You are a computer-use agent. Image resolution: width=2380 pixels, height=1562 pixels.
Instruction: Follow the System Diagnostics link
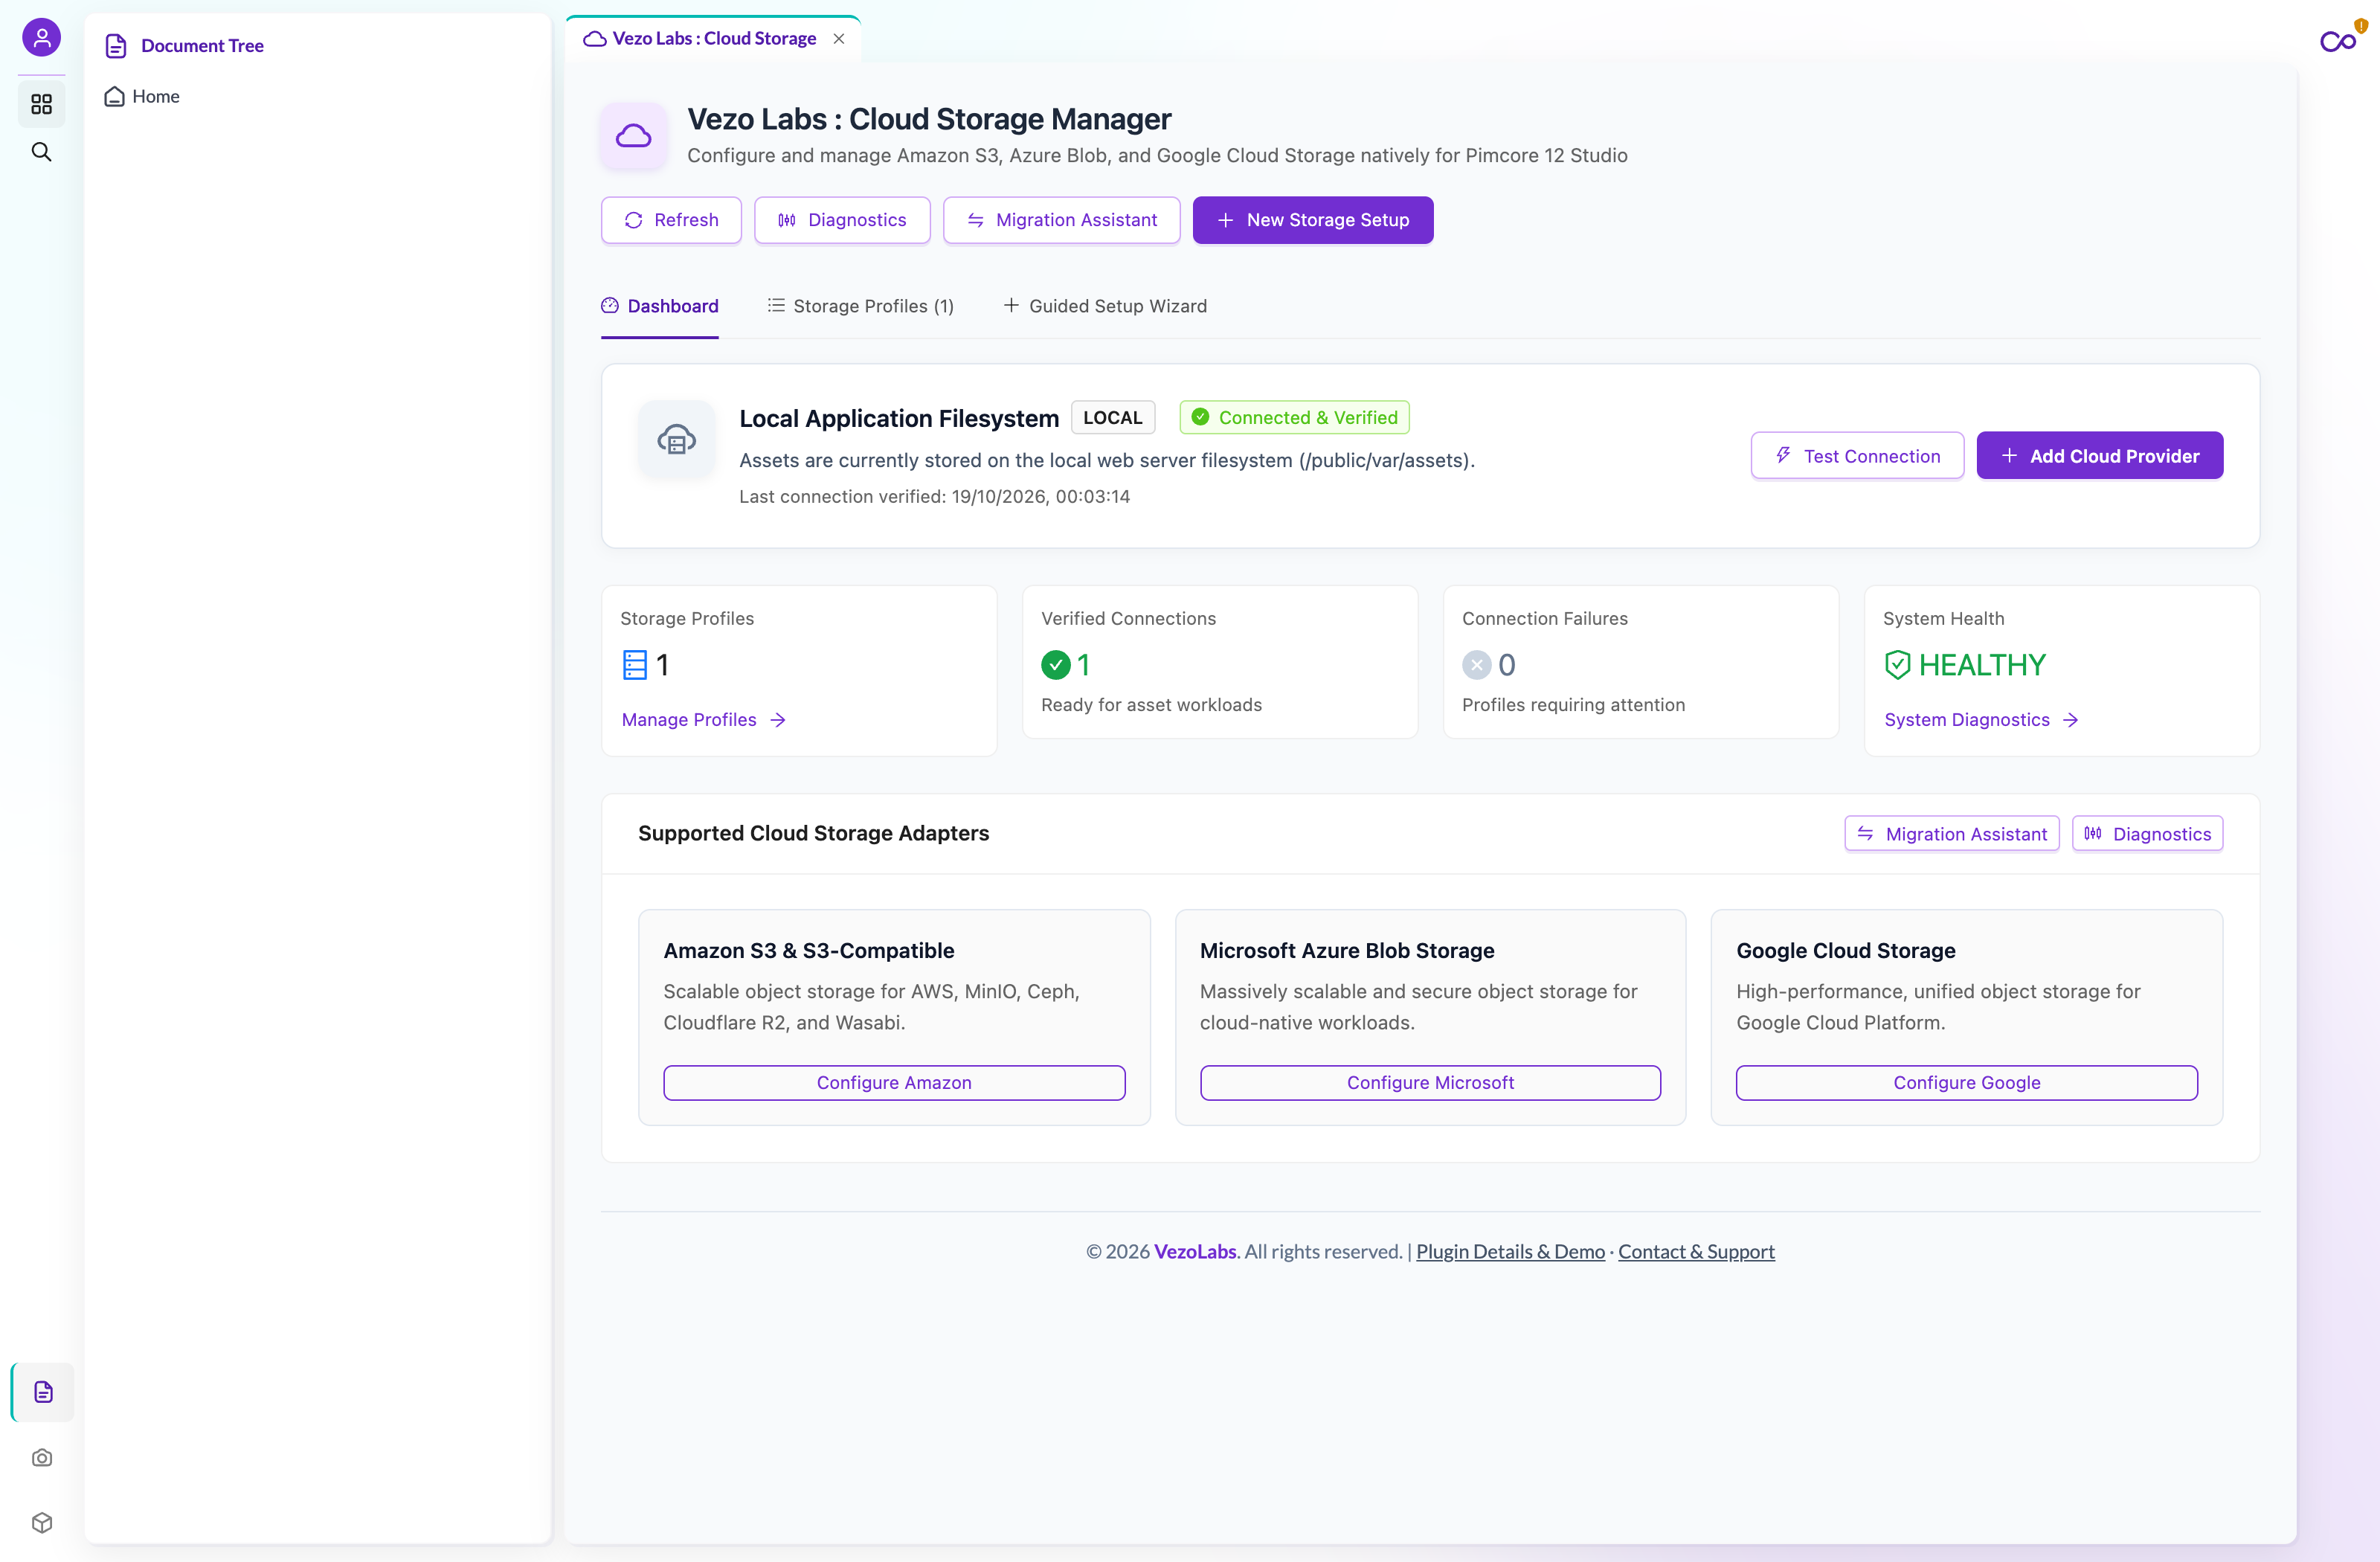tap(1981, 720)
